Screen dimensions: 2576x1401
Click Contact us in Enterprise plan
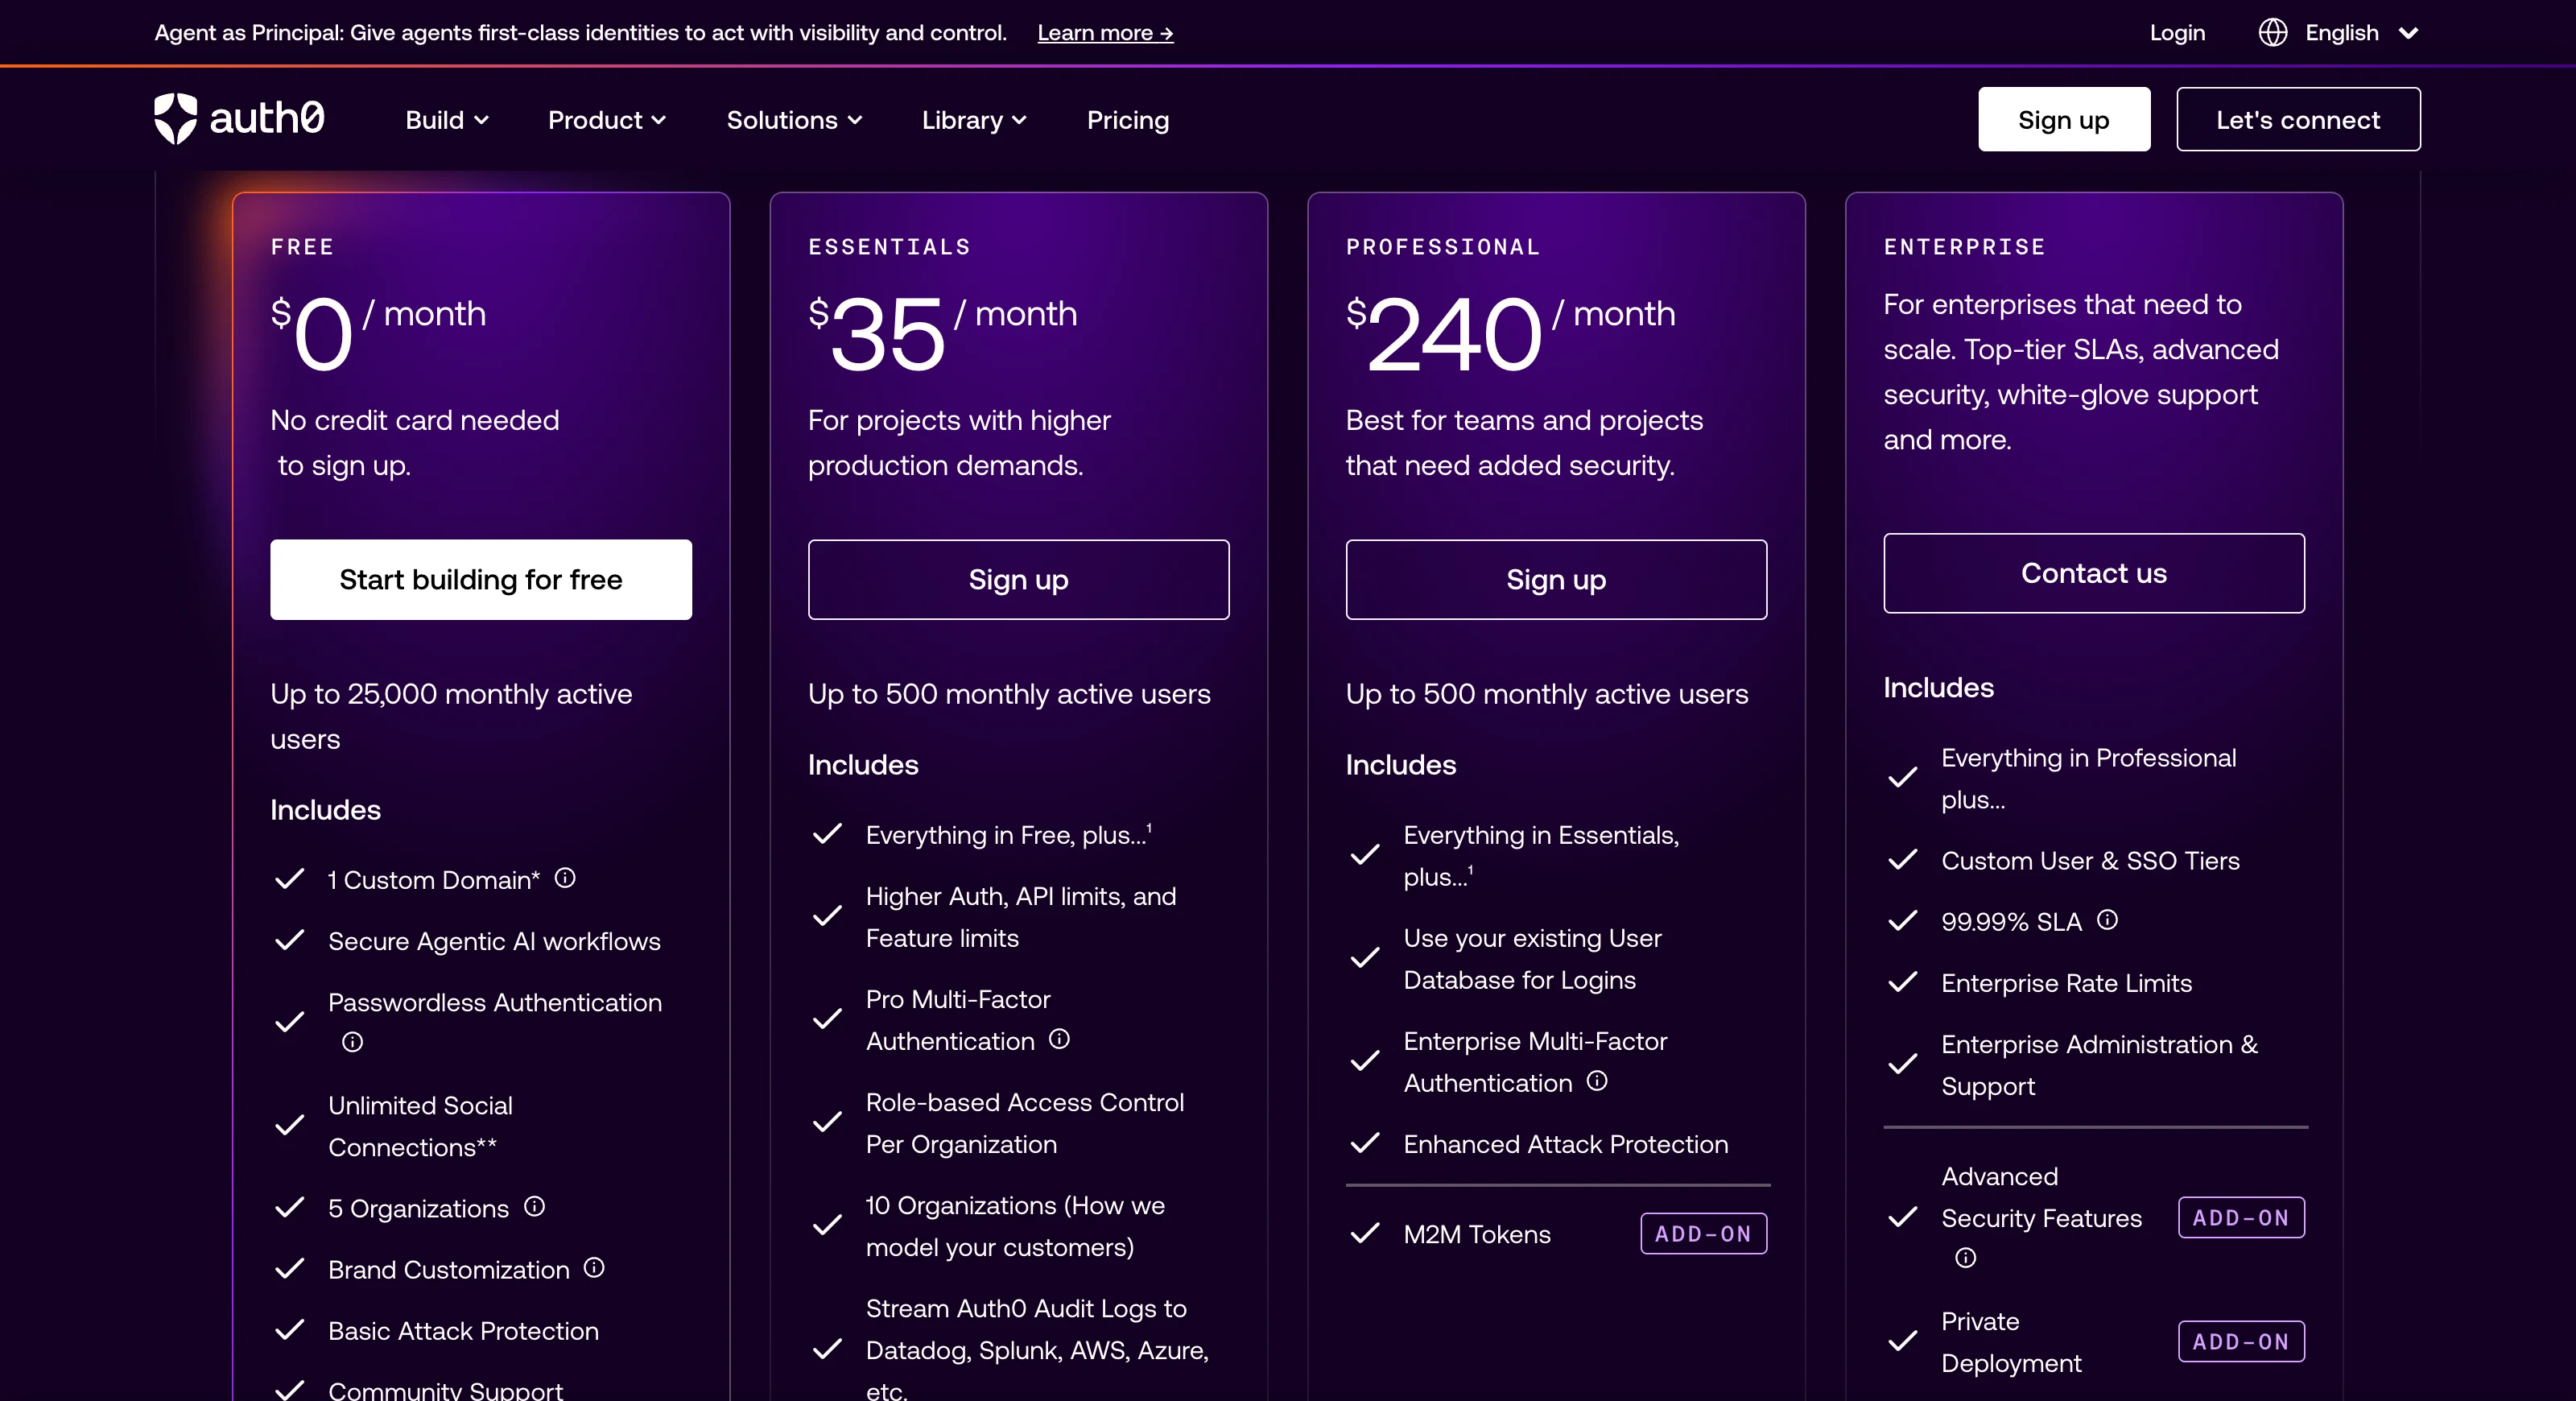[2094, 573]
